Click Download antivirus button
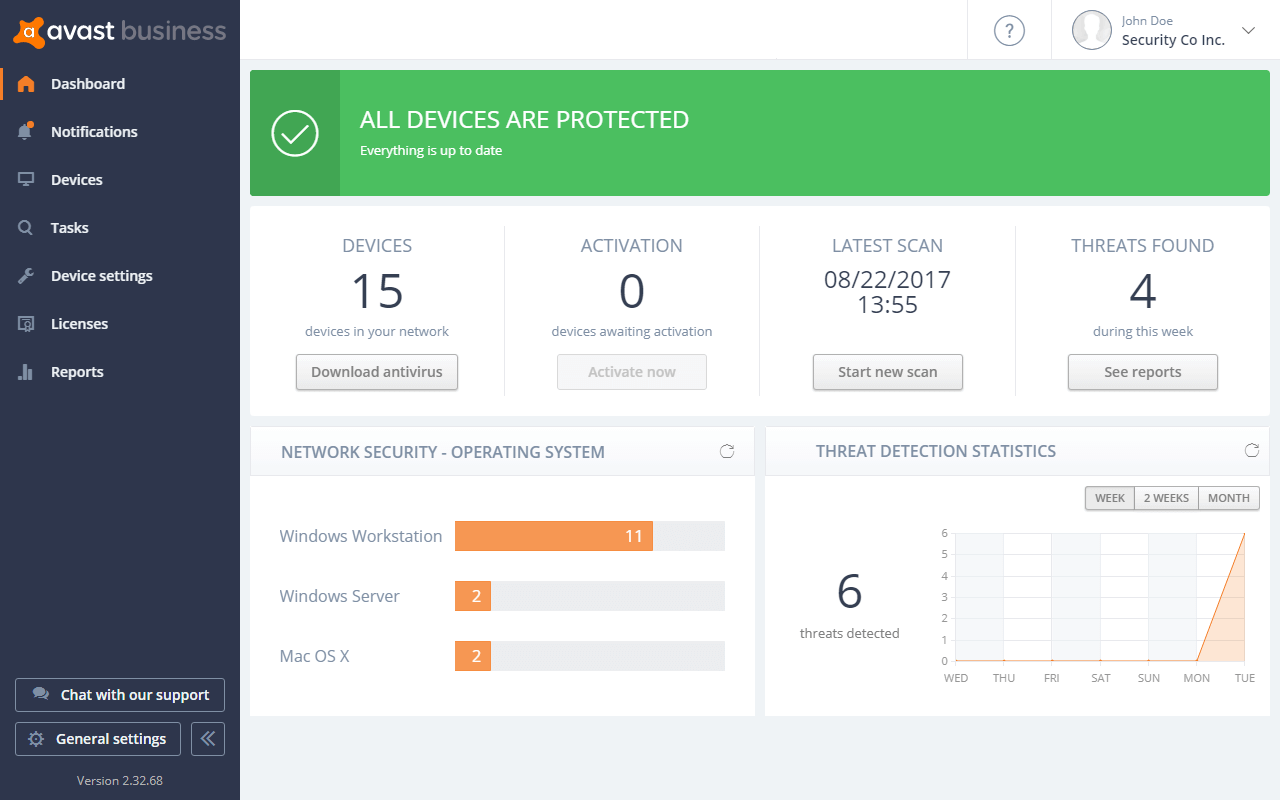This screenshot has height=800, width=1280. pyautogui.click(x=376, y=371)
